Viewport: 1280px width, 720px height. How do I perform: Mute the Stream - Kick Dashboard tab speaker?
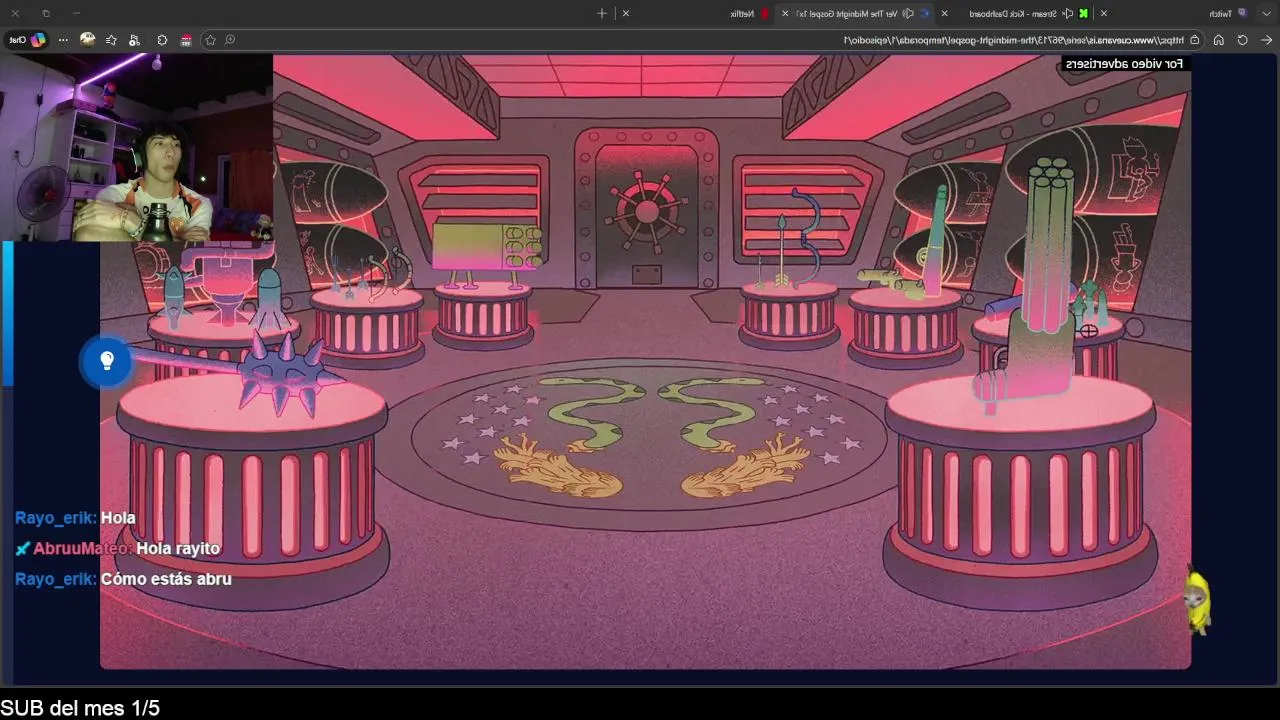(x=1068, y=13)
